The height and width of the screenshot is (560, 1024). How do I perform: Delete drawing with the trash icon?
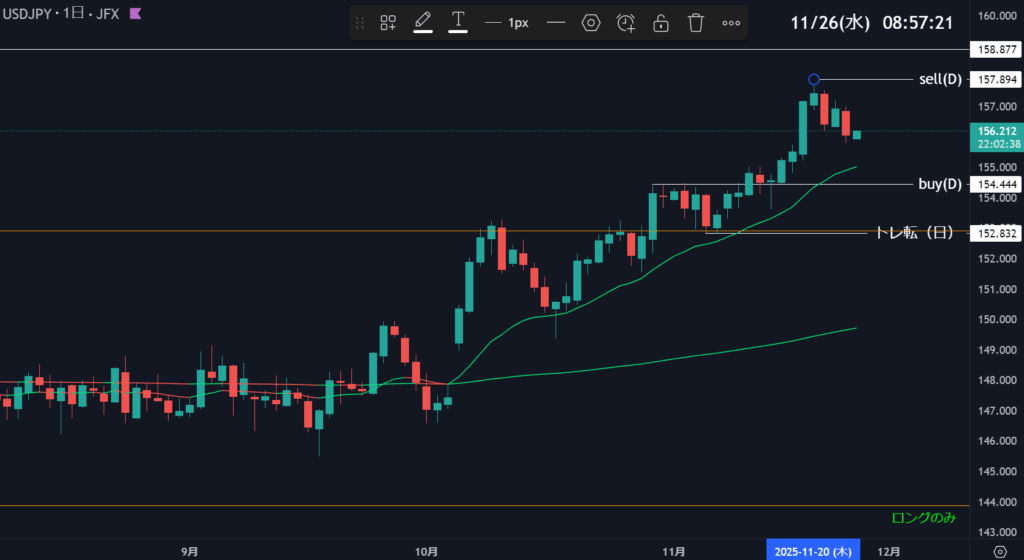(696, 23)
